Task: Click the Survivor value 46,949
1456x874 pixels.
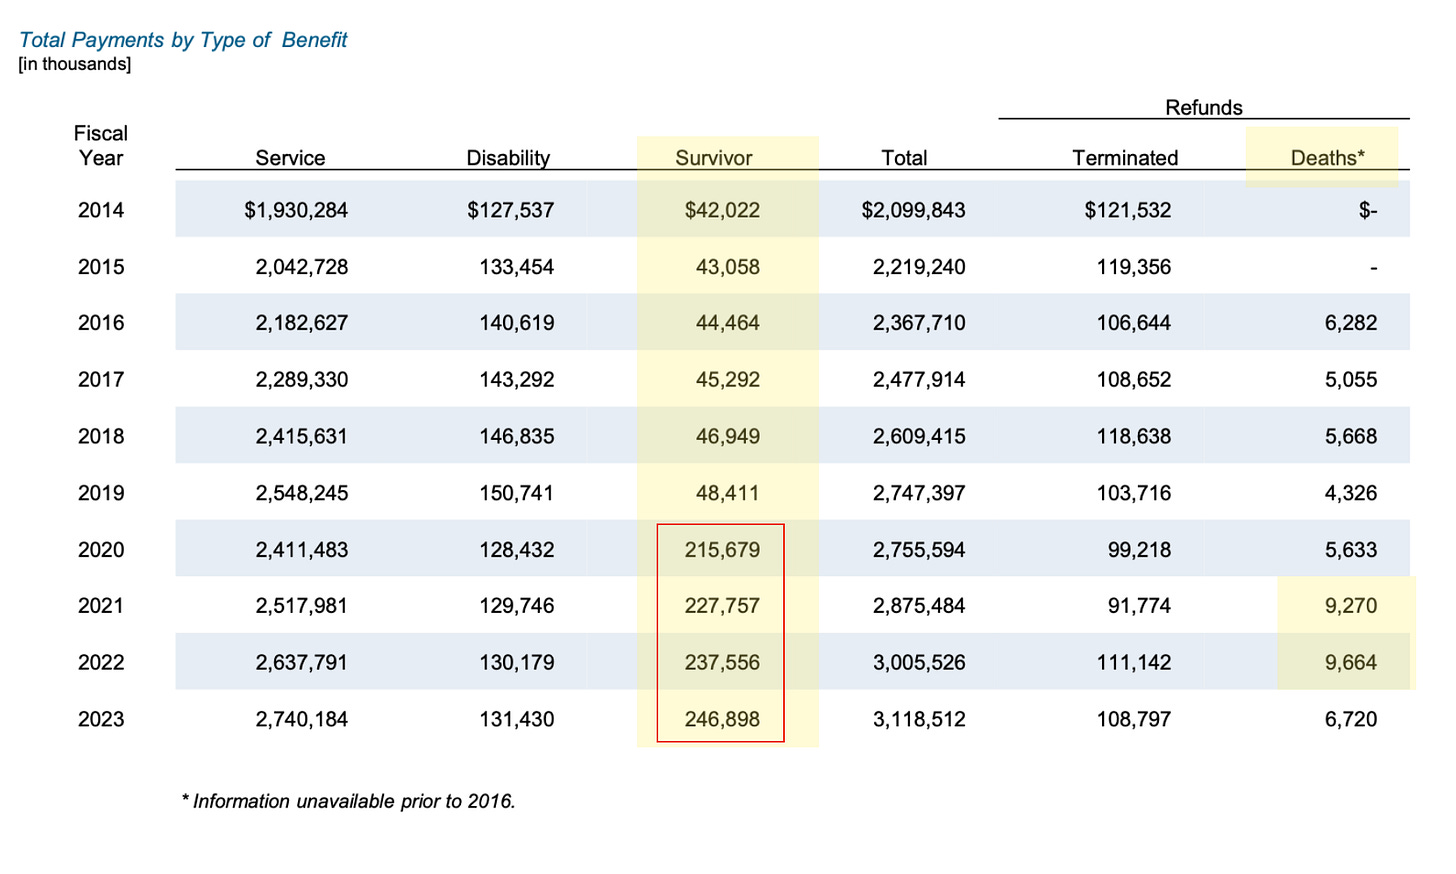Action: (x=728, y=436)
